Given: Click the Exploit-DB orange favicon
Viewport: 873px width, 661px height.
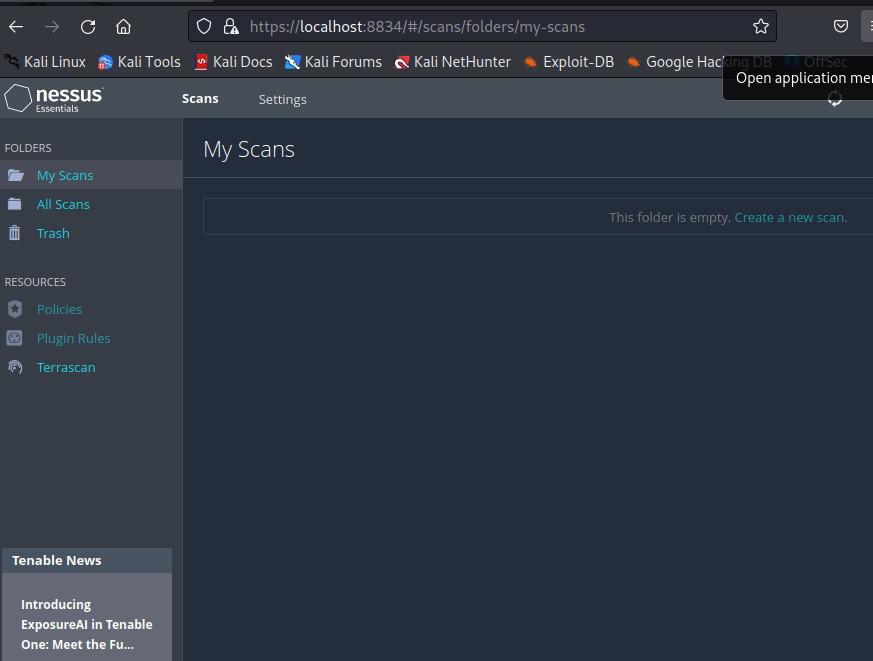Looking at the screenshot, I should (x=530, y=62).
